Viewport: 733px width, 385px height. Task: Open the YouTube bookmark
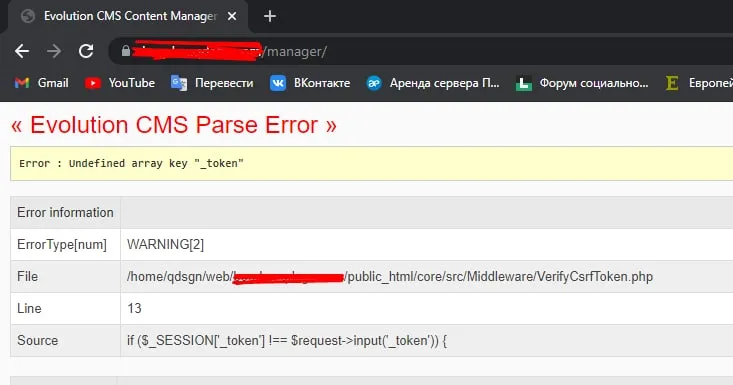pyautogui.click(x=120, y=83)
